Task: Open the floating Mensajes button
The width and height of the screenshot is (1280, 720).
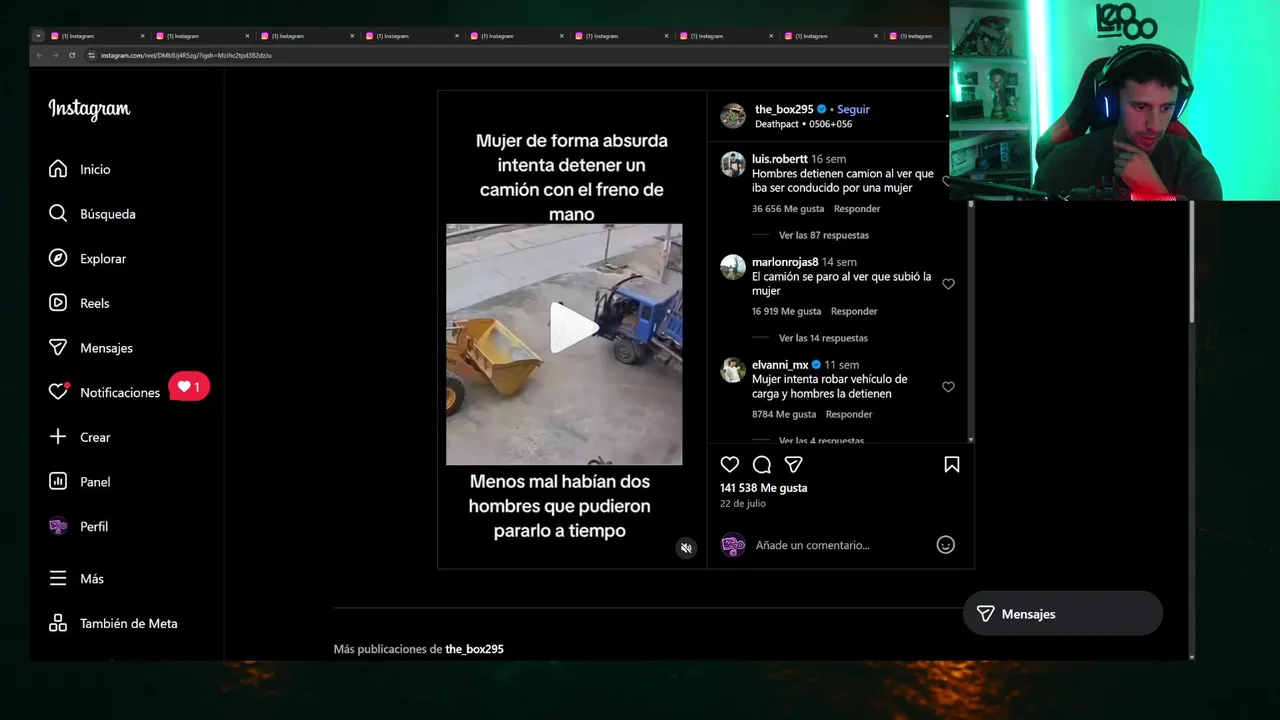Action: point(1062,614)
